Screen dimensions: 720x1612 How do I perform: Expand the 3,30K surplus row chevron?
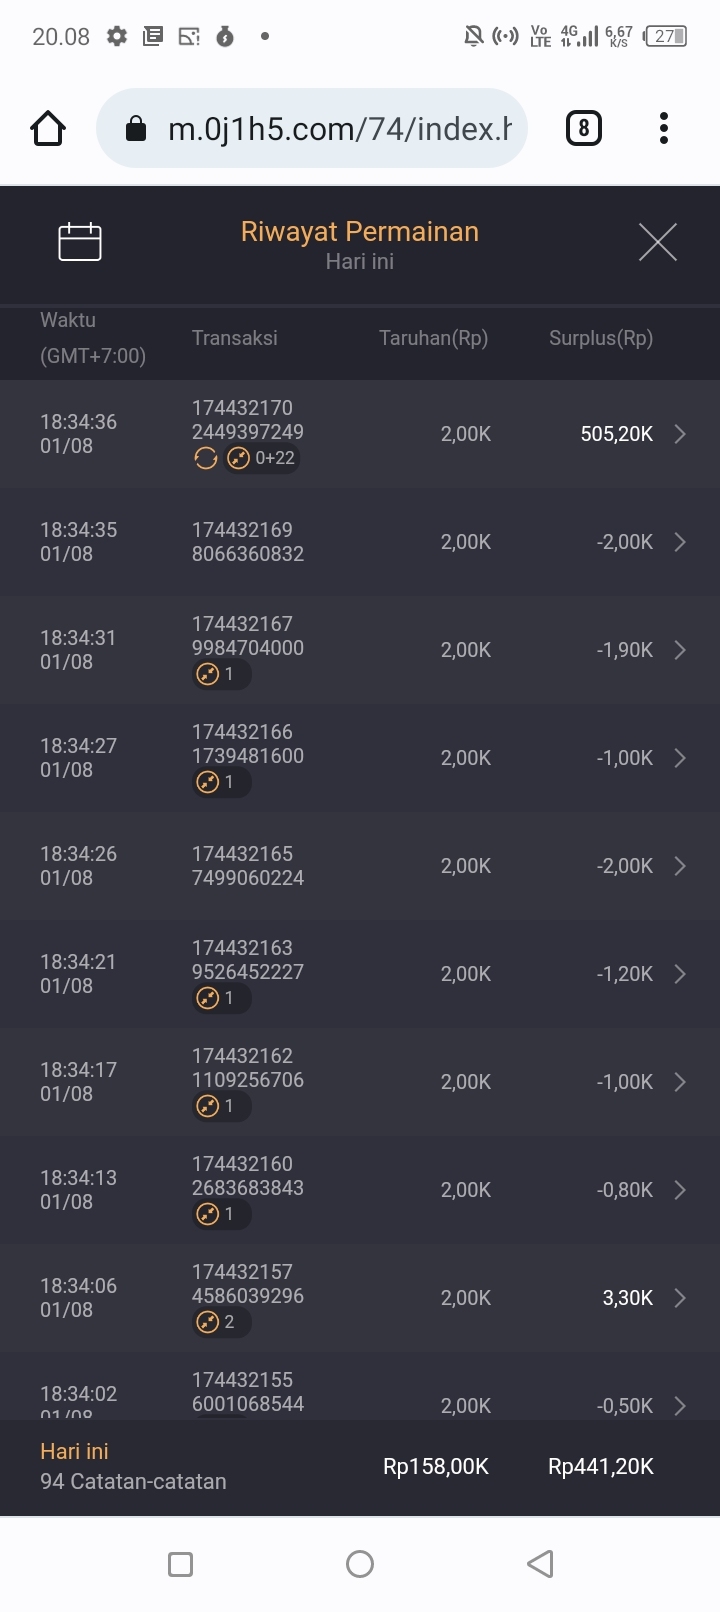tap(680, 1298)
